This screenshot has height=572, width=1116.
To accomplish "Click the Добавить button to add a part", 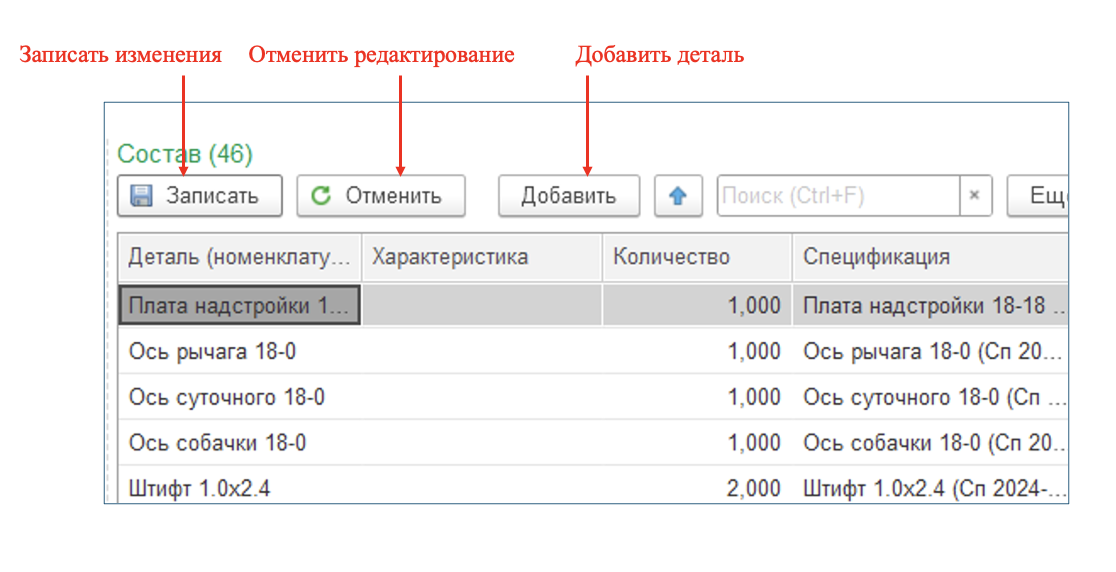I will coord(568,196).
